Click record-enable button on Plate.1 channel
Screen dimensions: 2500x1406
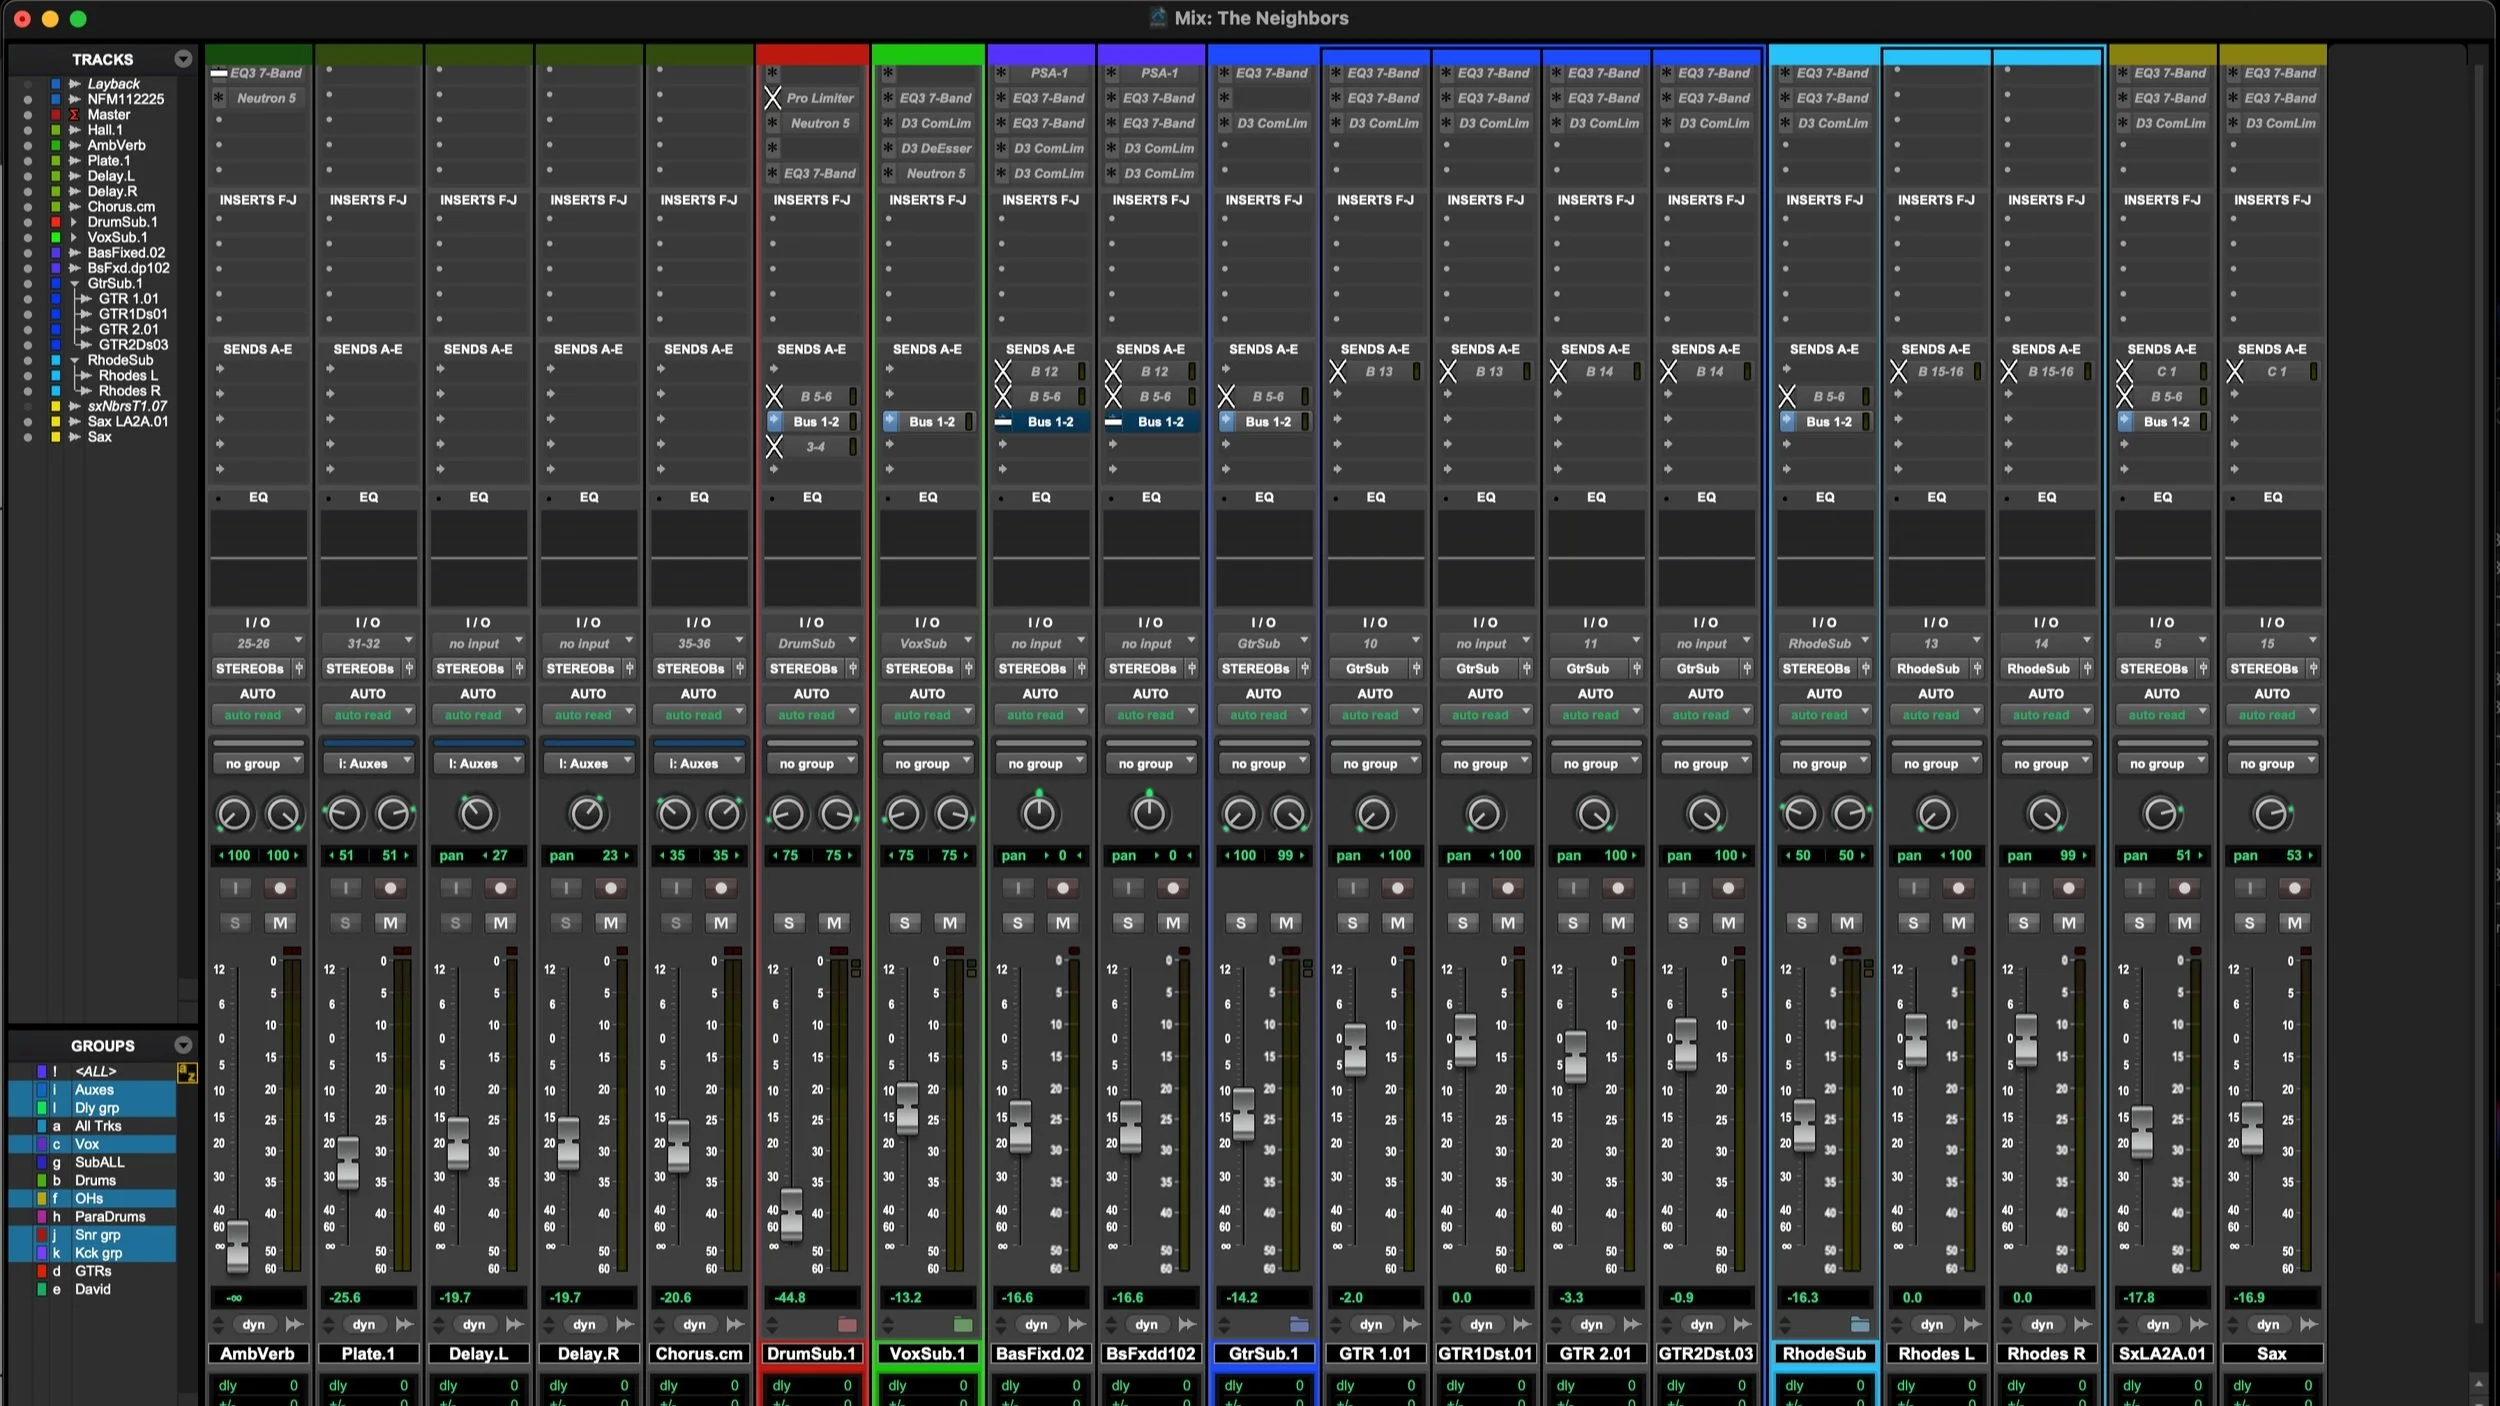coord(391,888)
